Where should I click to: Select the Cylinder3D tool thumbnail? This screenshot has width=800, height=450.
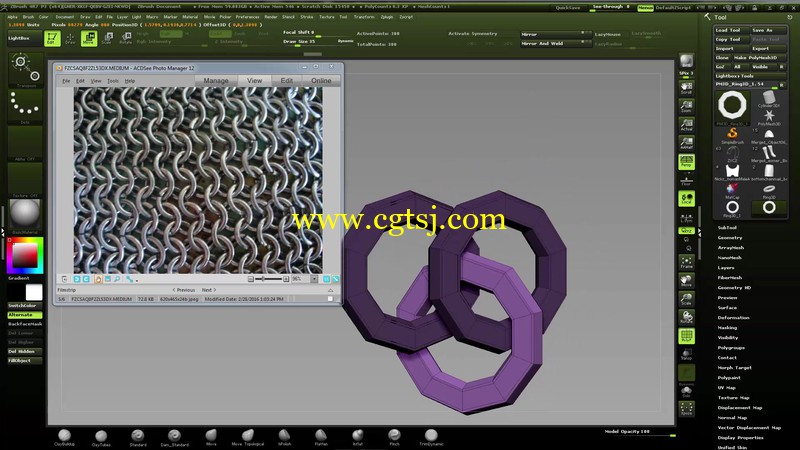(769, 98)
